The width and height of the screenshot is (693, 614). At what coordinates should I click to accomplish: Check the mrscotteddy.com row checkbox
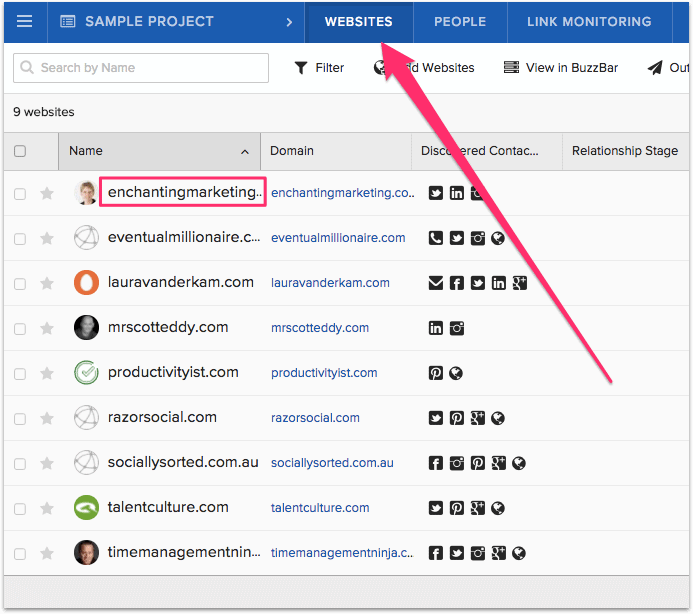point(20,329)
